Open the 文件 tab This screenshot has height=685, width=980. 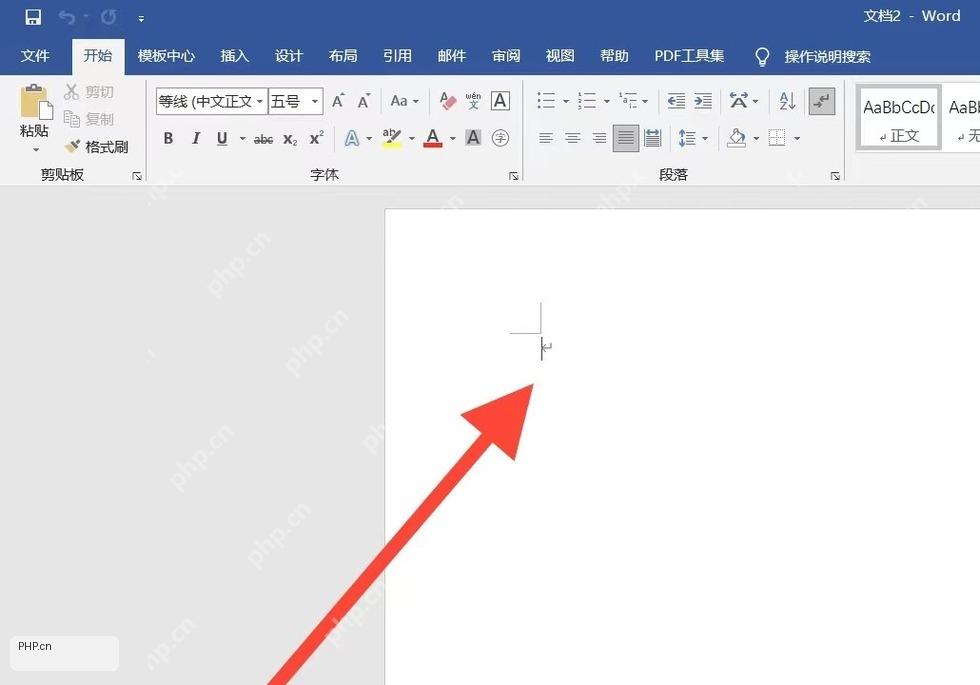click(35, 56)
